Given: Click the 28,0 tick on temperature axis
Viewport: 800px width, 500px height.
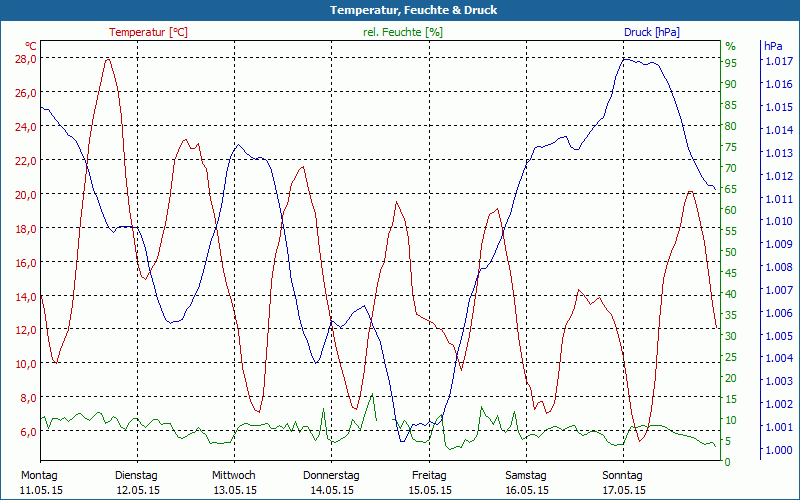Looking at the screenshot, I should [x=25, y=59].
